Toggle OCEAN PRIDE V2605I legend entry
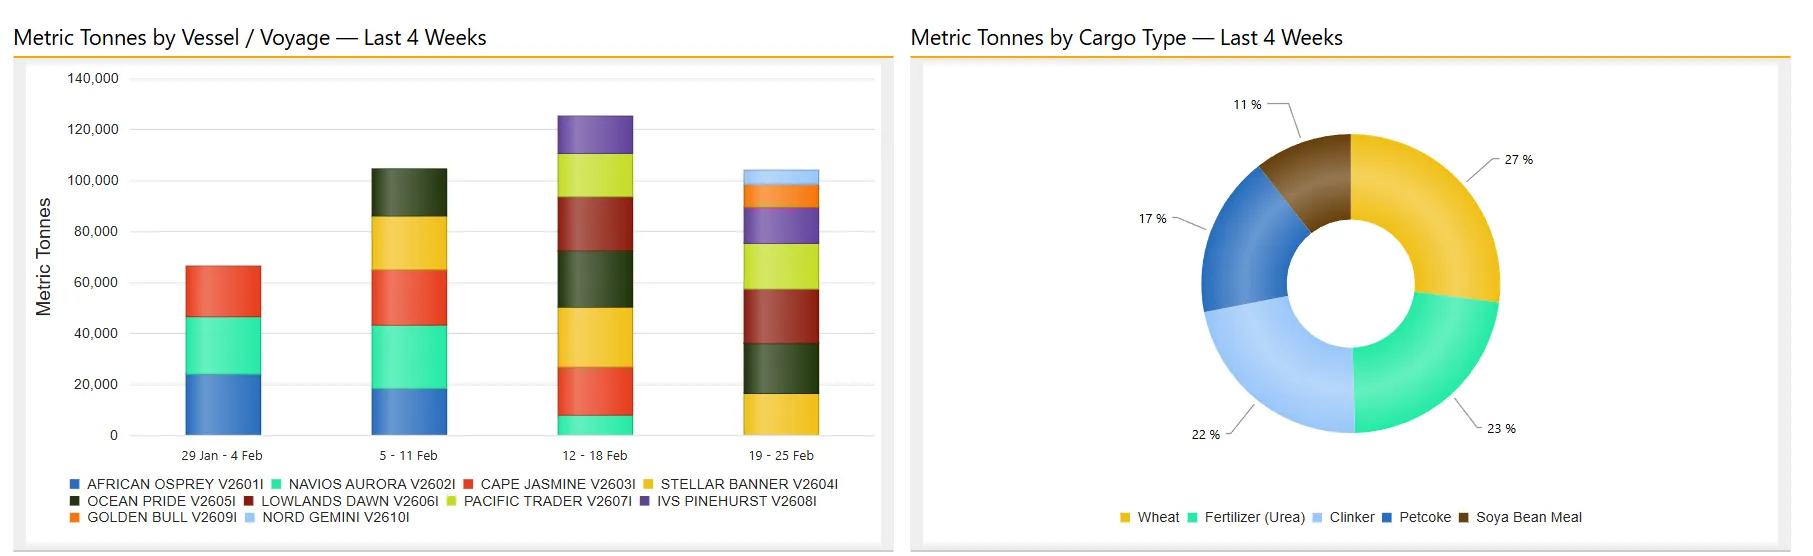 pyautogui.click(x=153, y=501)
